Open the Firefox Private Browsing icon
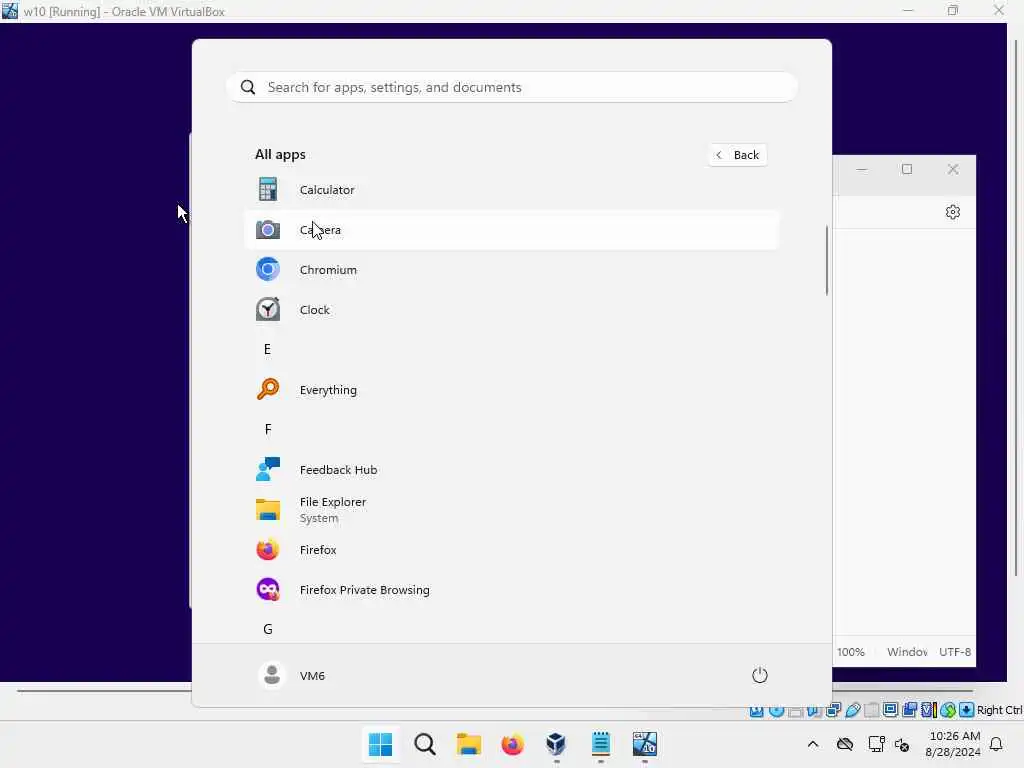 pyautogui.click(x=268, y=590)
